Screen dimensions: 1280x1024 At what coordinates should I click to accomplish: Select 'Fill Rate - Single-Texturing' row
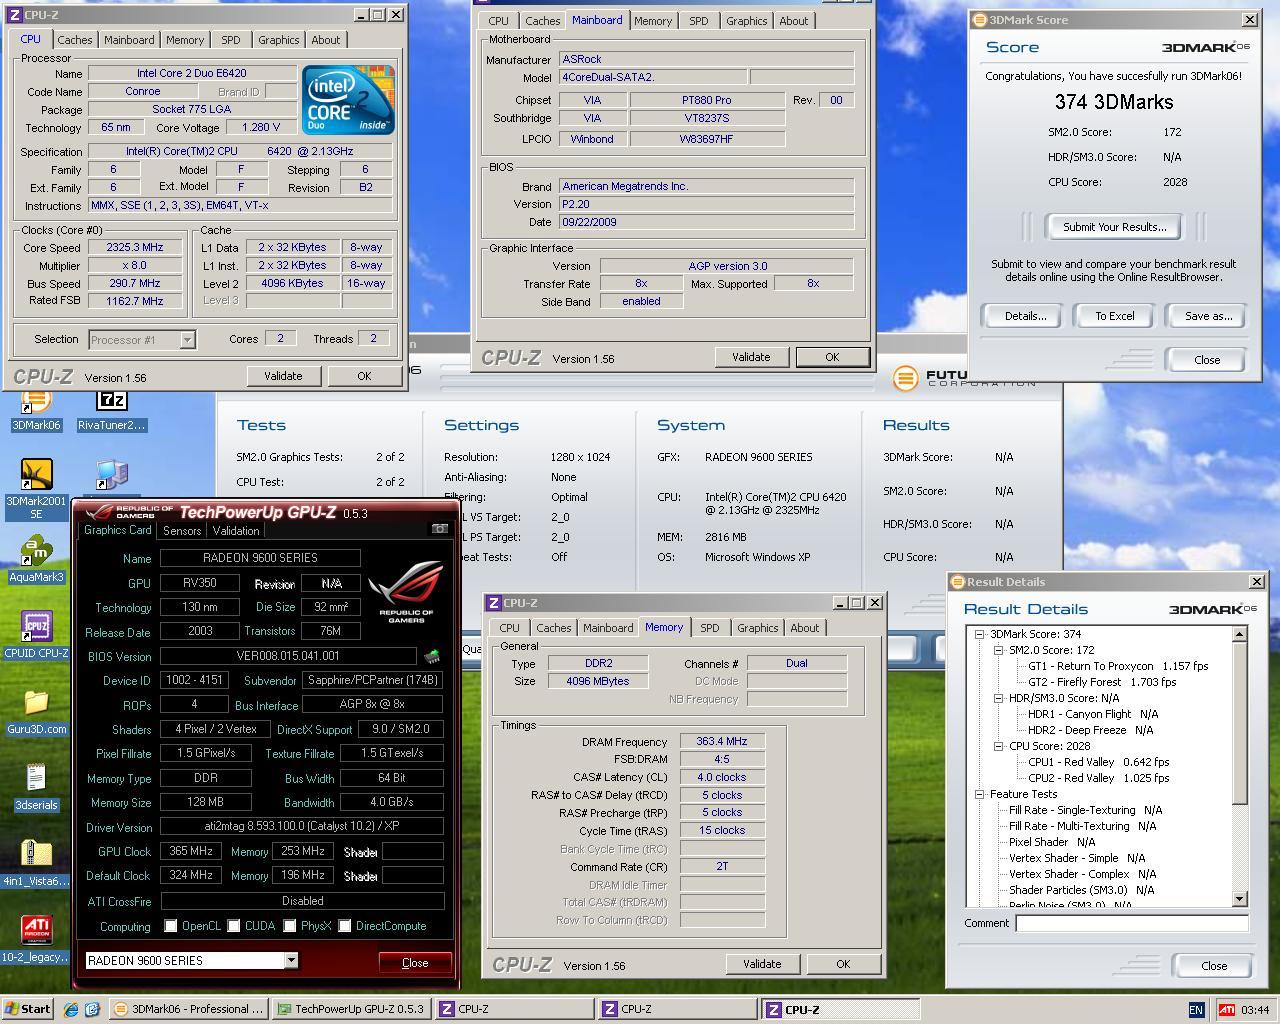(1085, 810)
